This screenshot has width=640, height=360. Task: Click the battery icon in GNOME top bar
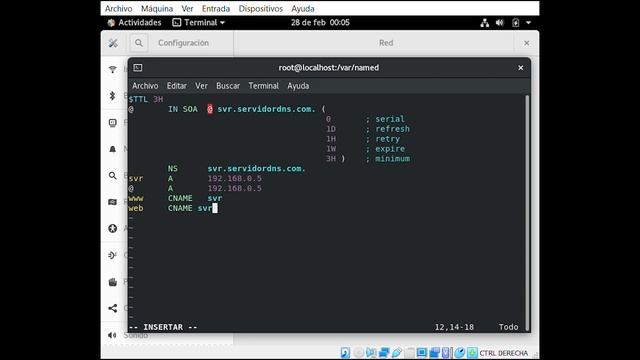point(516,23)
